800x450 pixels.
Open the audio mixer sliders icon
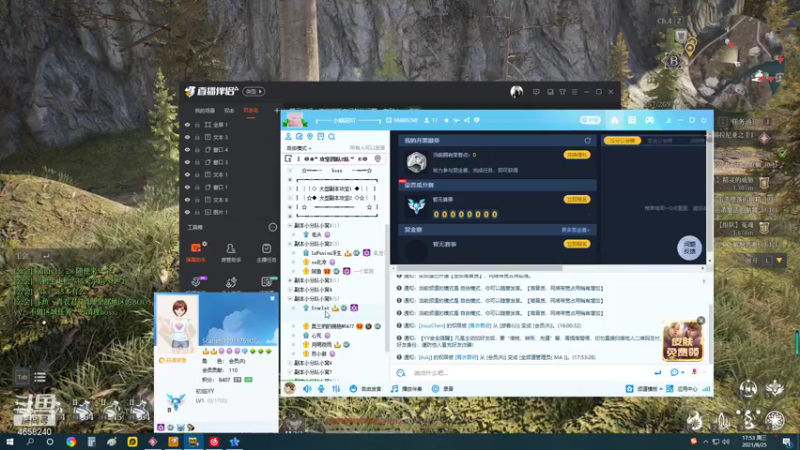coord(336,389)
